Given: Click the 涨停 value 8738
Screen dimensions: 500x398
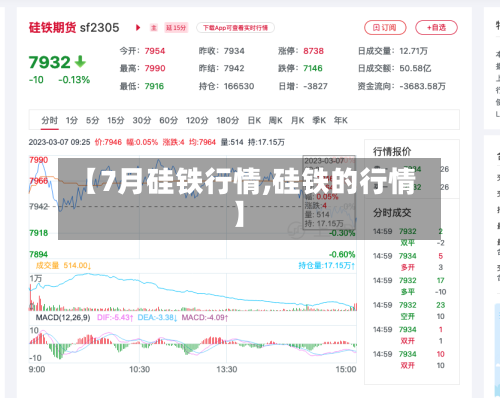Looking at the screenshot, I should point(313,51).
